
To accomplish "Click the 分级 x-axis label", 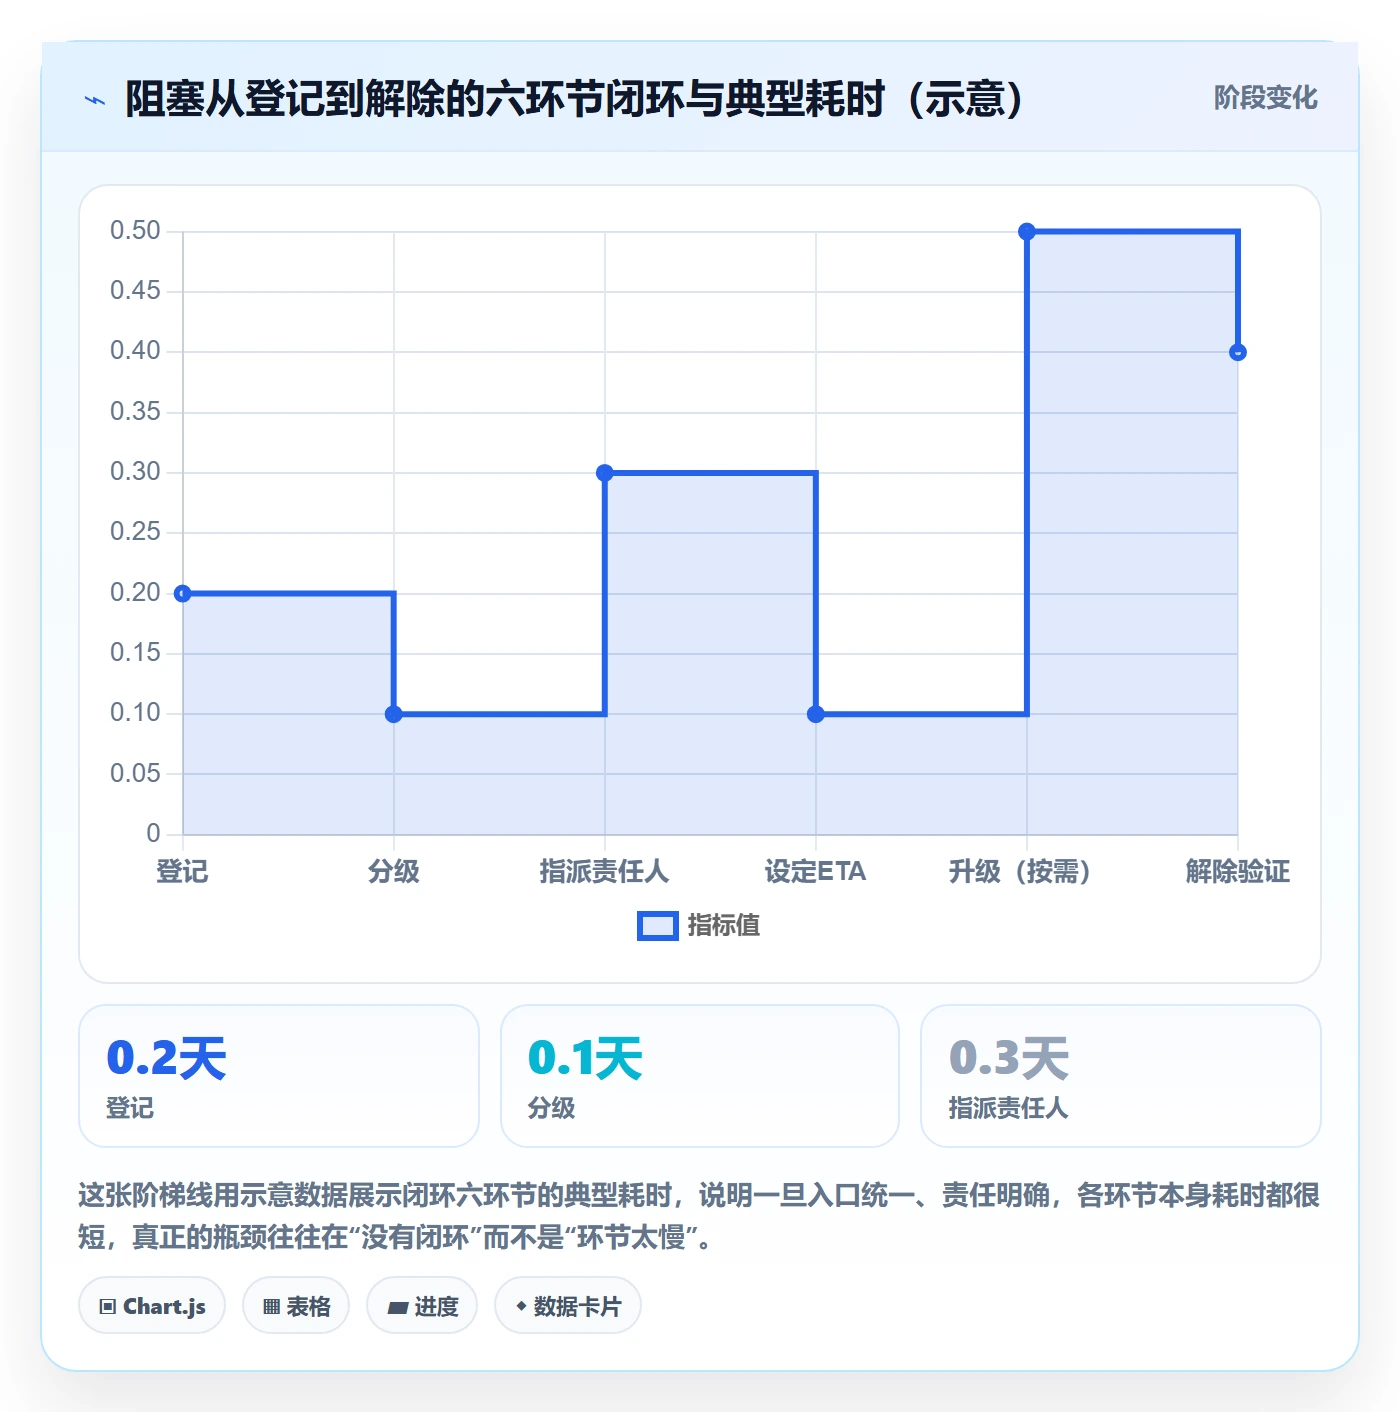I will click(x=394, y=872).
